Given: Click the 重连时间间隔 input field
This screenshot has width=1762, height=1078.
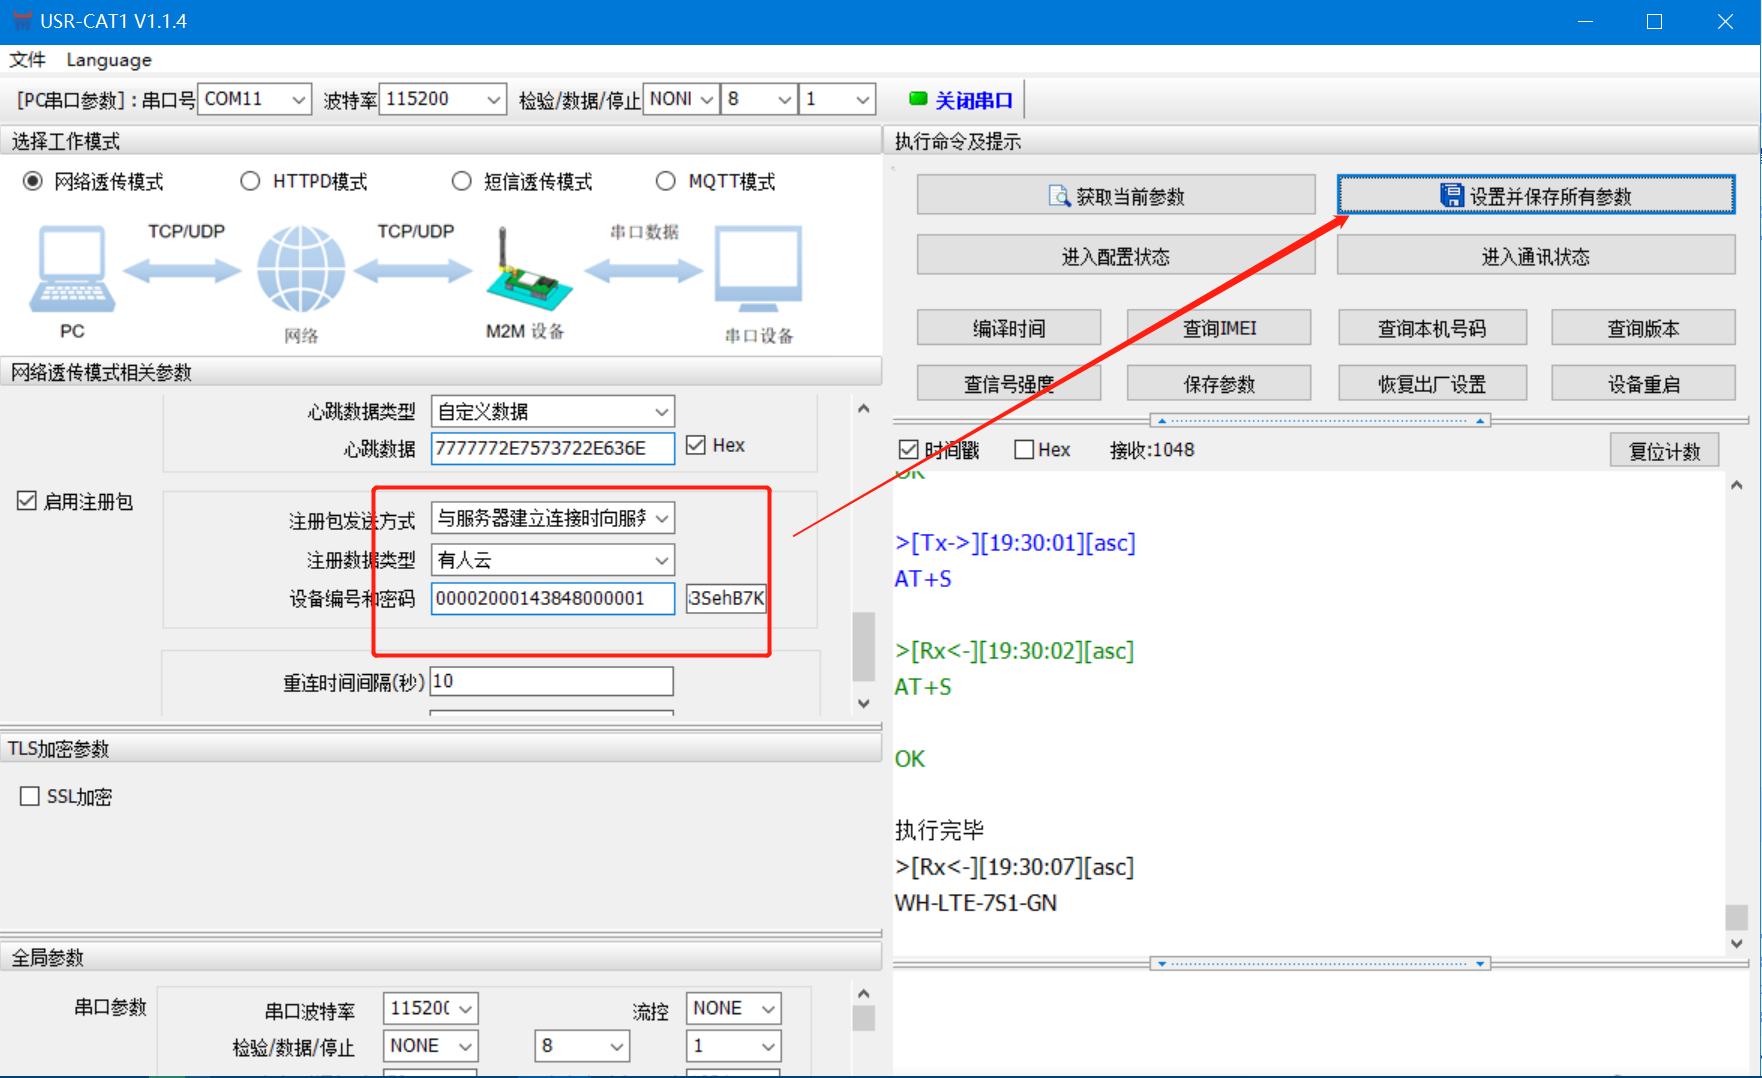Looking at the screenshot, I should (x=551, y=681).
